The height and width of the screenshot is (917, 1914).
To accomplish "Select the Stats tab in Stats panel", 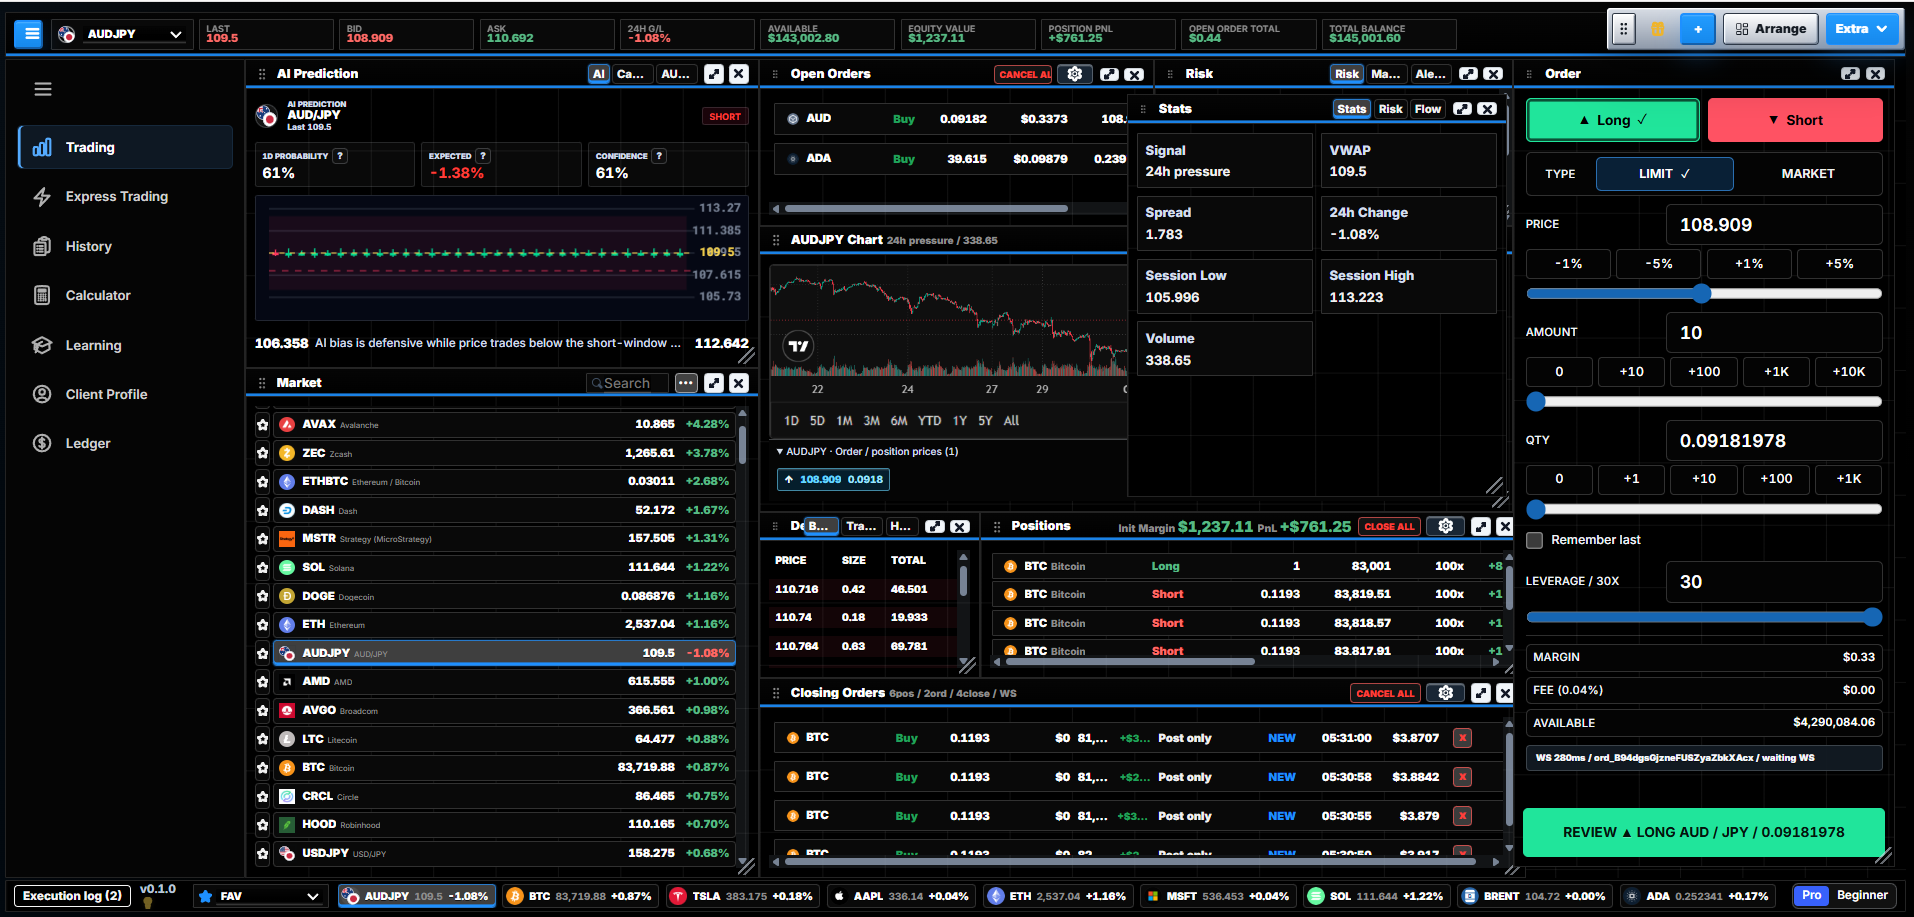I will point(1351,109).
